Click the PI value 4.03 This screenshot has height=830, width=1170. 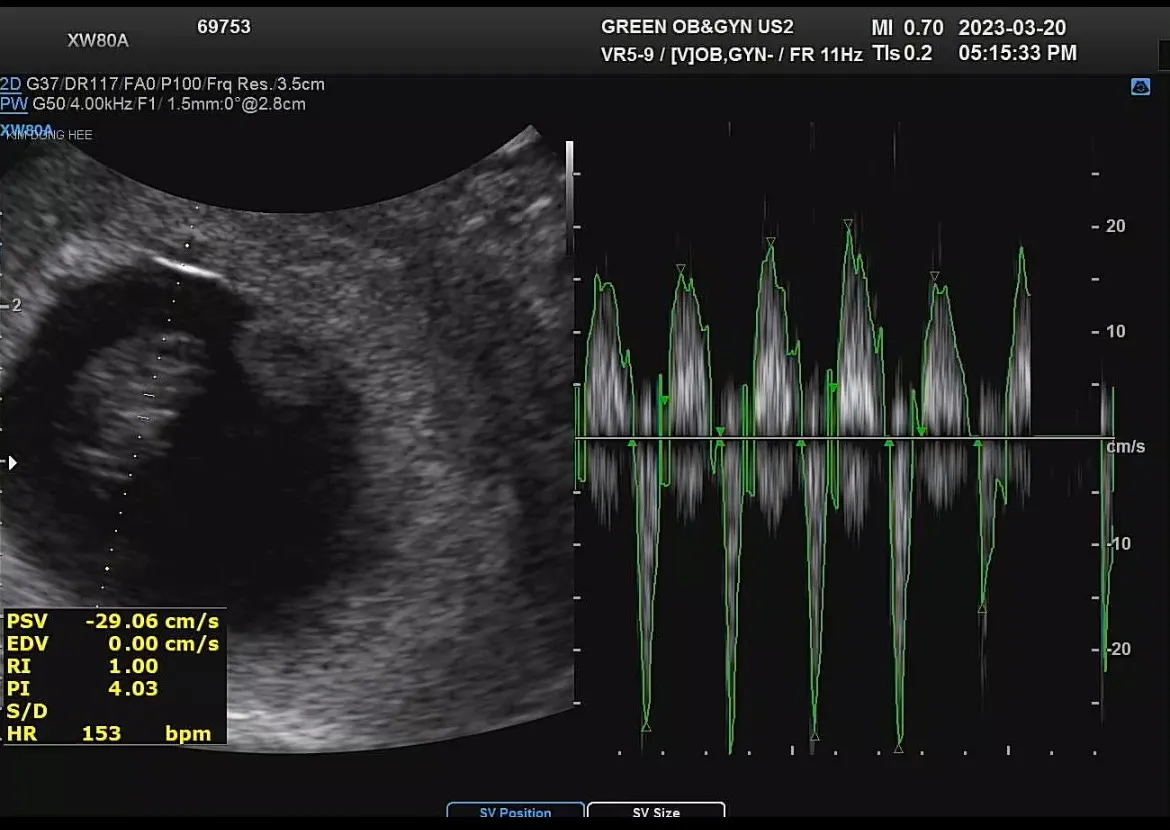pos(133,688)
